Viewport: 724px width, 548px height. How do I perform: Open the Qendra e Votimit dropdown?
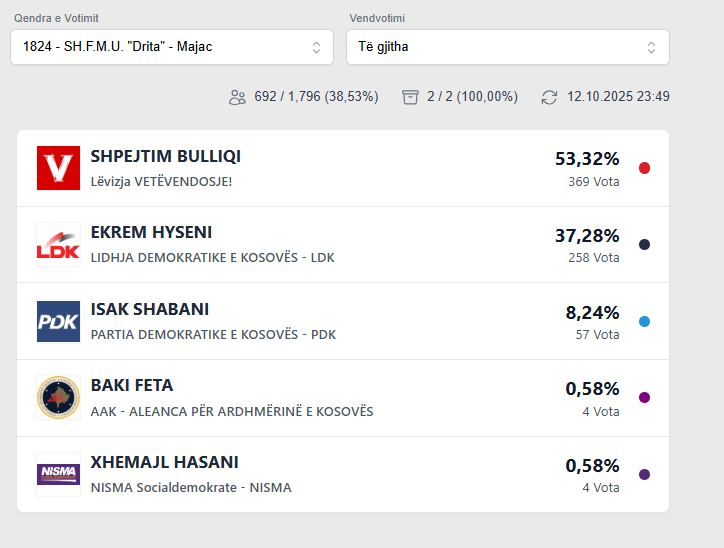171,47
